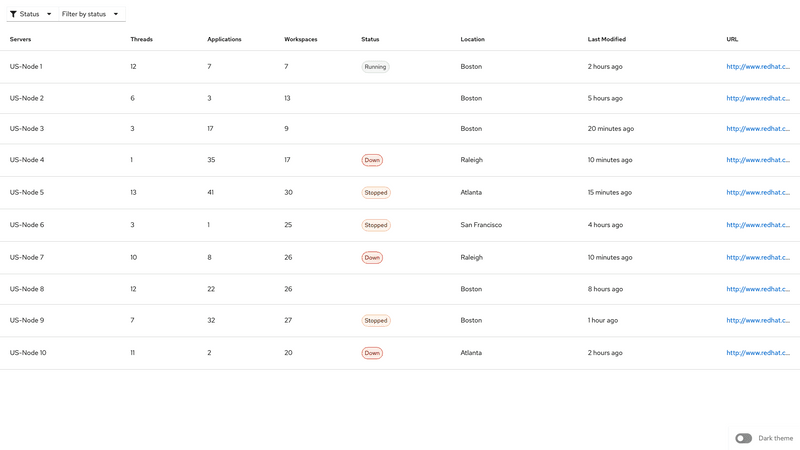Toggle the Dark theme switch

[x=743, y=438]
